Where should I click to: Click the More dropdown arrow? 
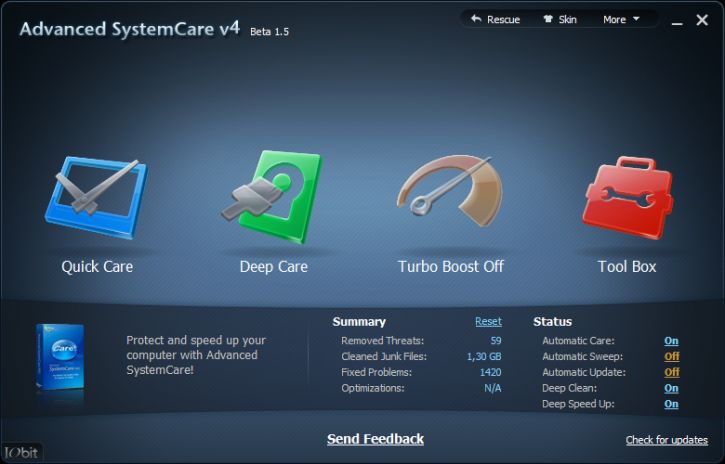(x=636, y=19)
